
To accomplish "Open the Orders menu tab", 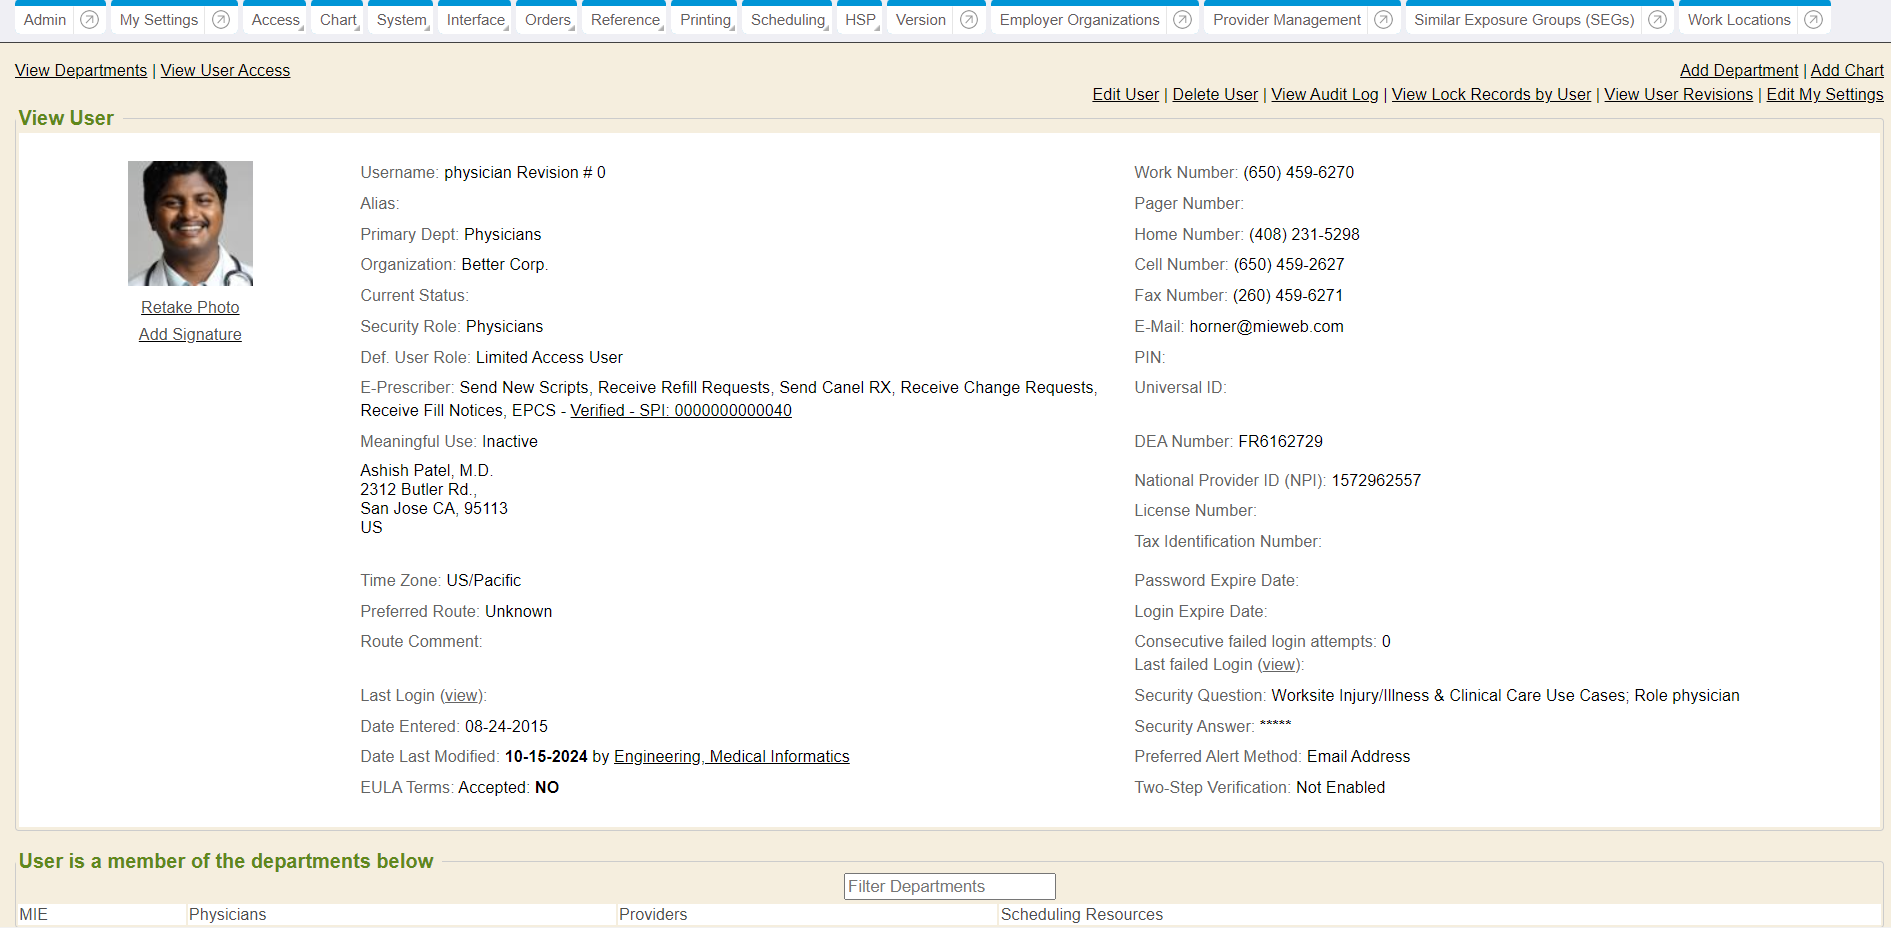I will (547, 20).
